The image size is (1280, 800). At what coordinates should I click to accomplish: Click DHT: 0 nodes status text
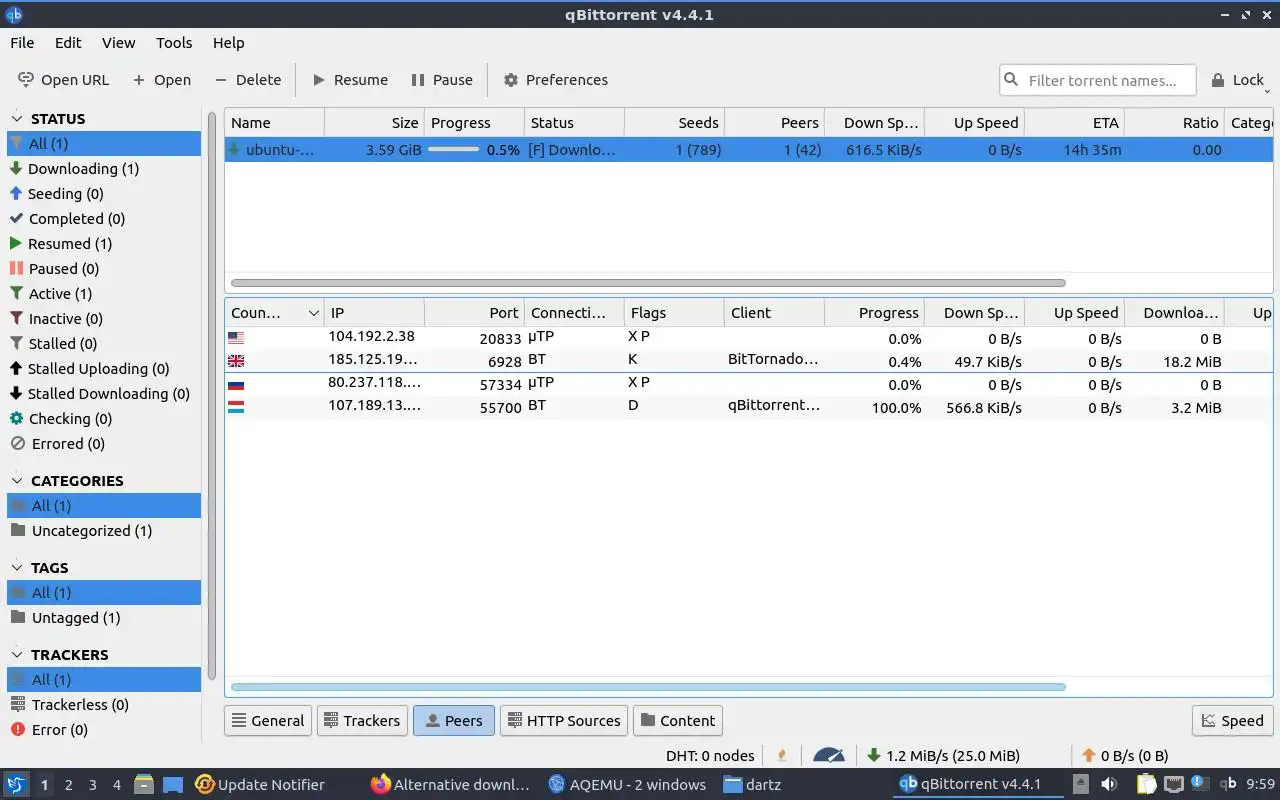pos(710,756)
